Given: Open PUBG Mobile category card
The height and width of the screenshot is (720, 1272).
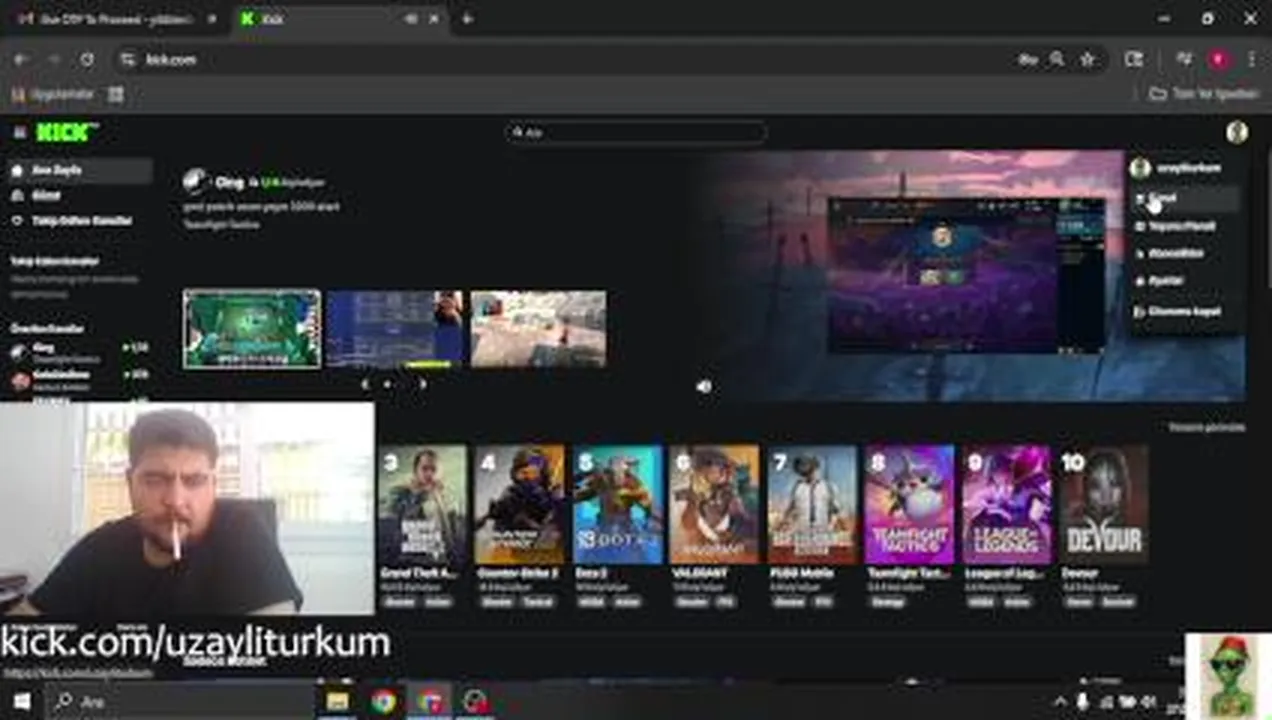Looking at the screenshot, I should click(812, 527).
